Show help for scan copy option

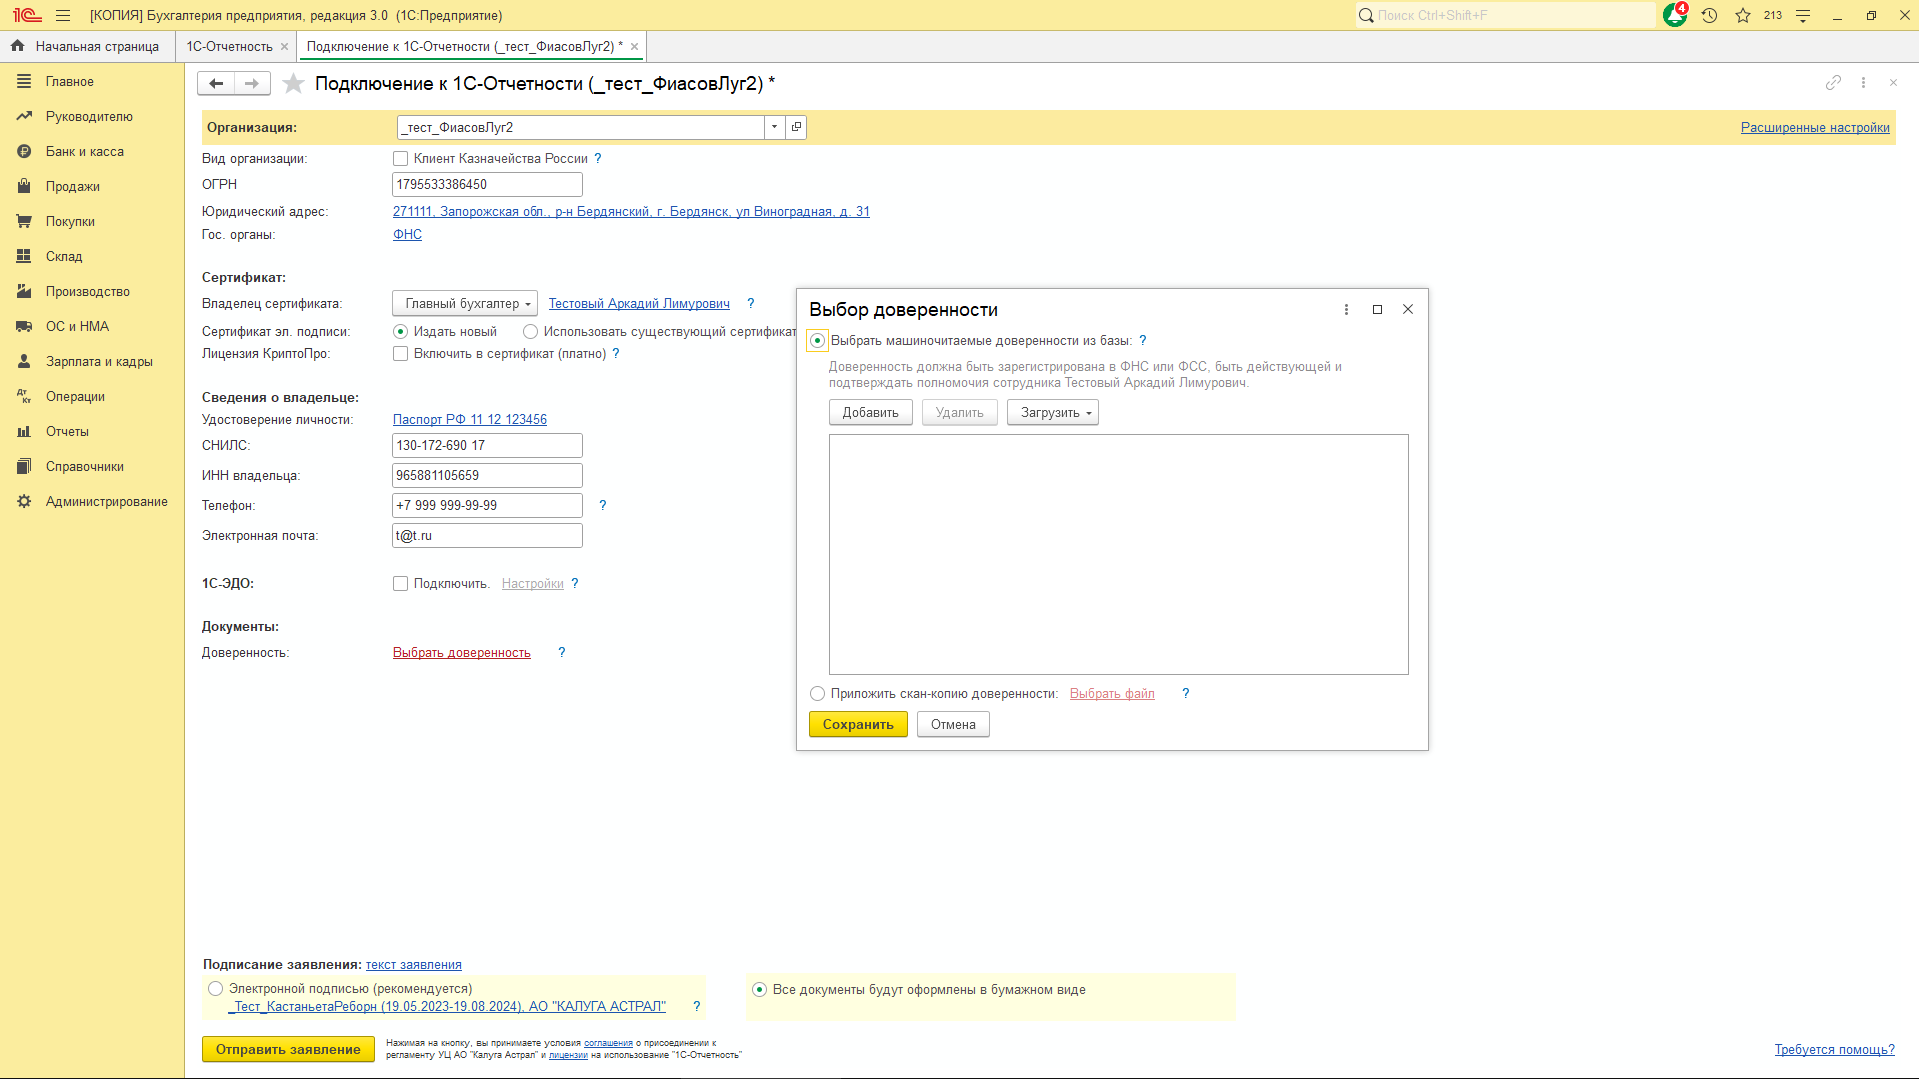[1186, 693]
